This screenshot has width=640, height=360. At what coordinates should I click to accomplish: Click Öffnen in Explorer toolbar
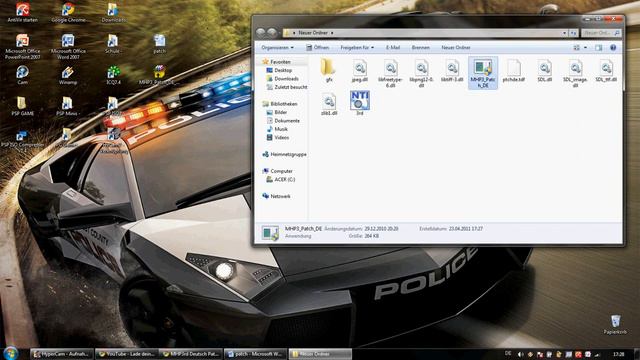click(318, 48)
